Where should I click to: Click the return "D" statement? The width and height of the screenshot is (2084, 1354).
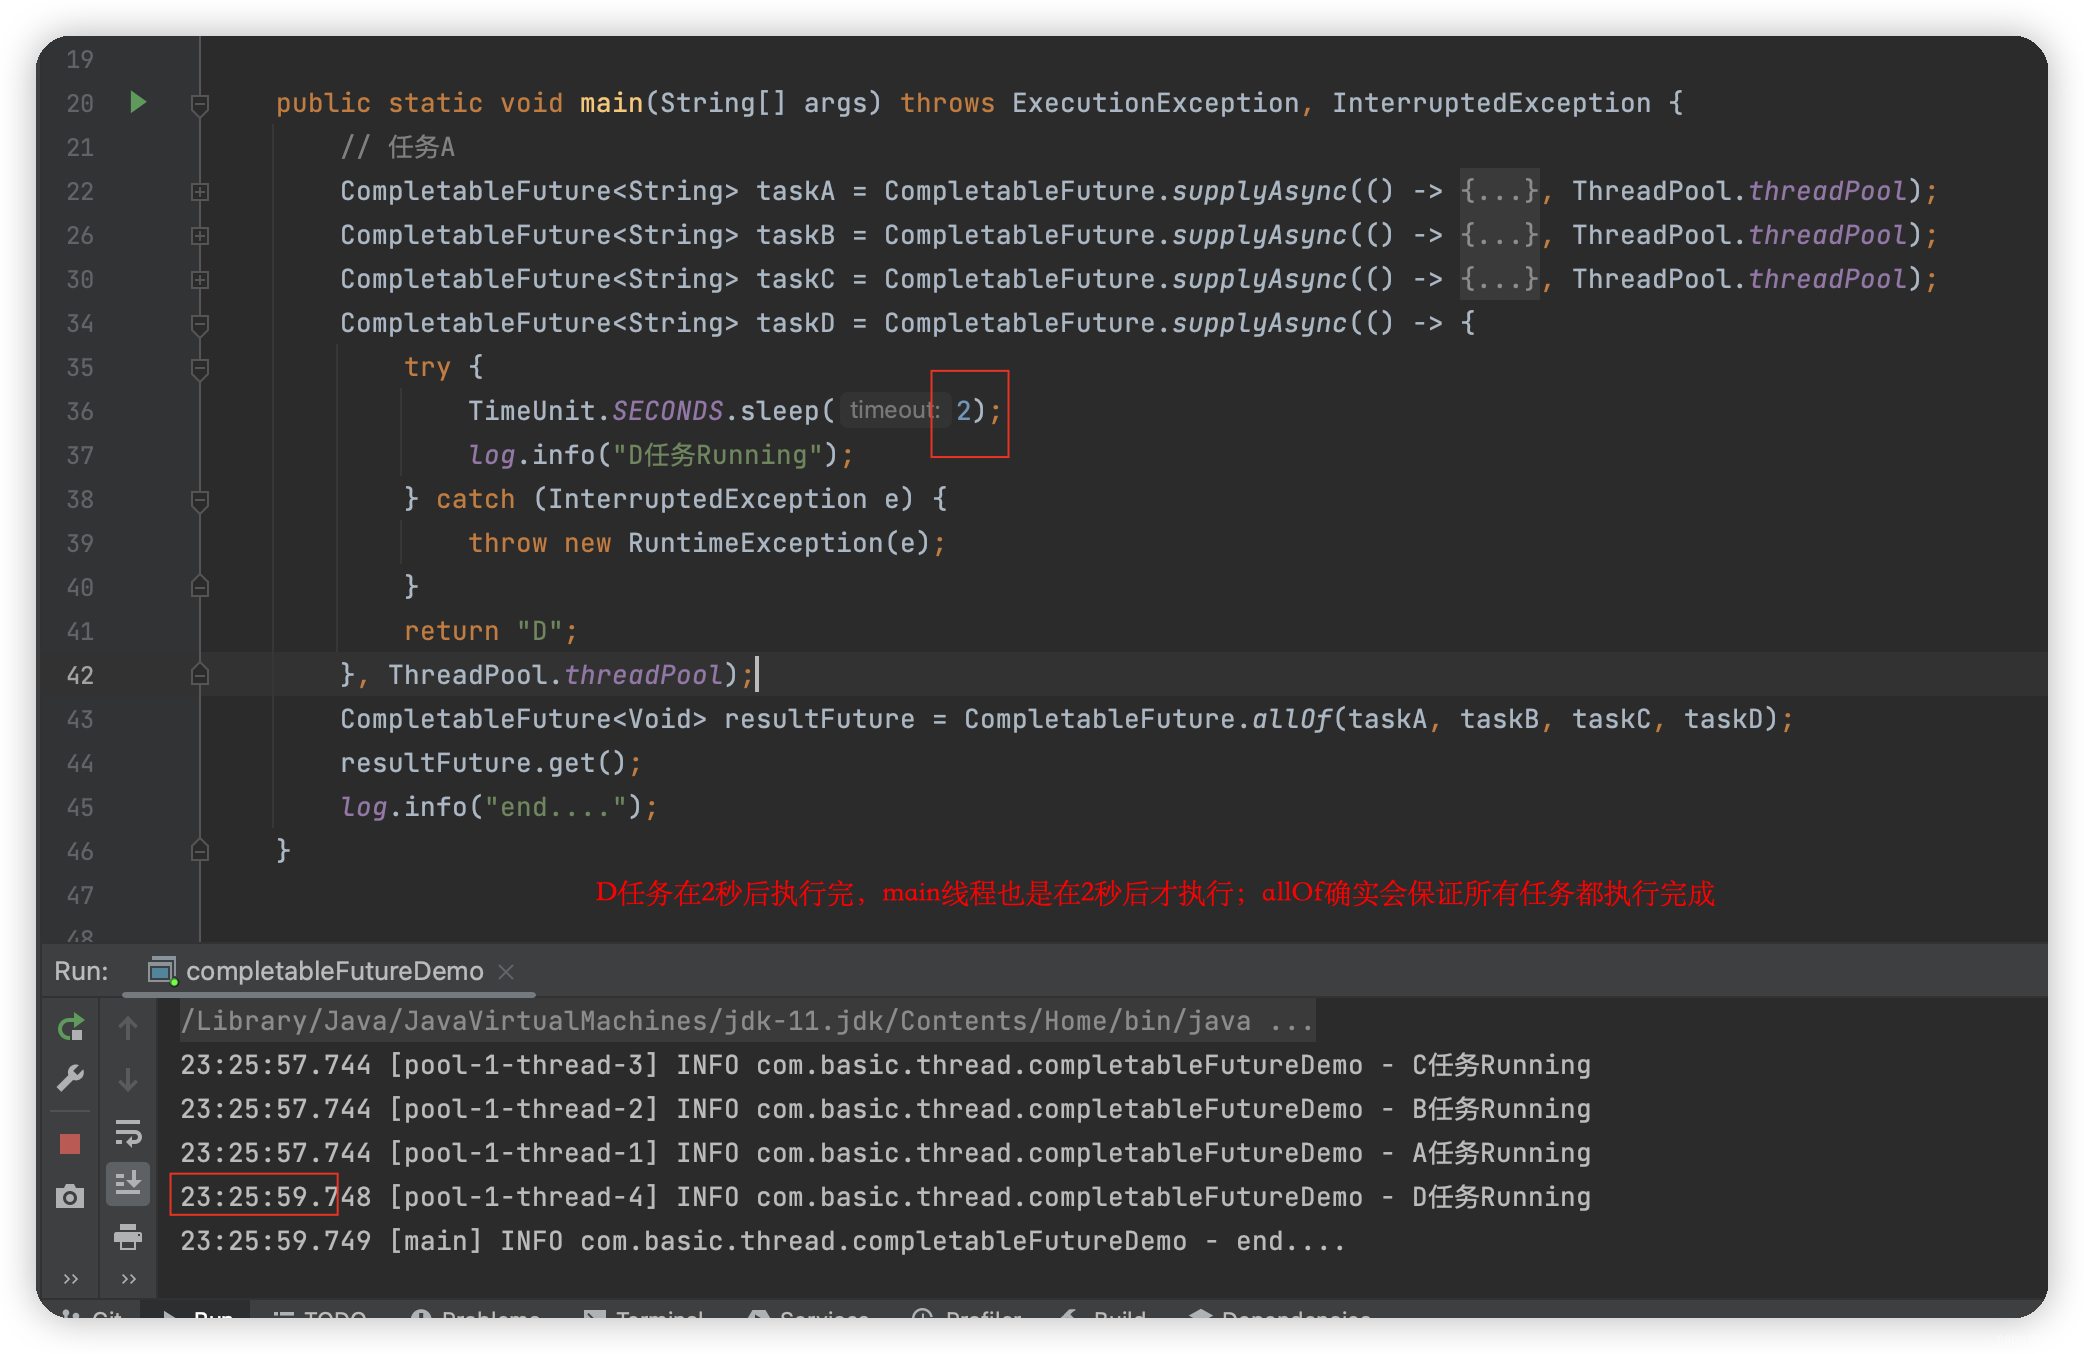[490, 631]
